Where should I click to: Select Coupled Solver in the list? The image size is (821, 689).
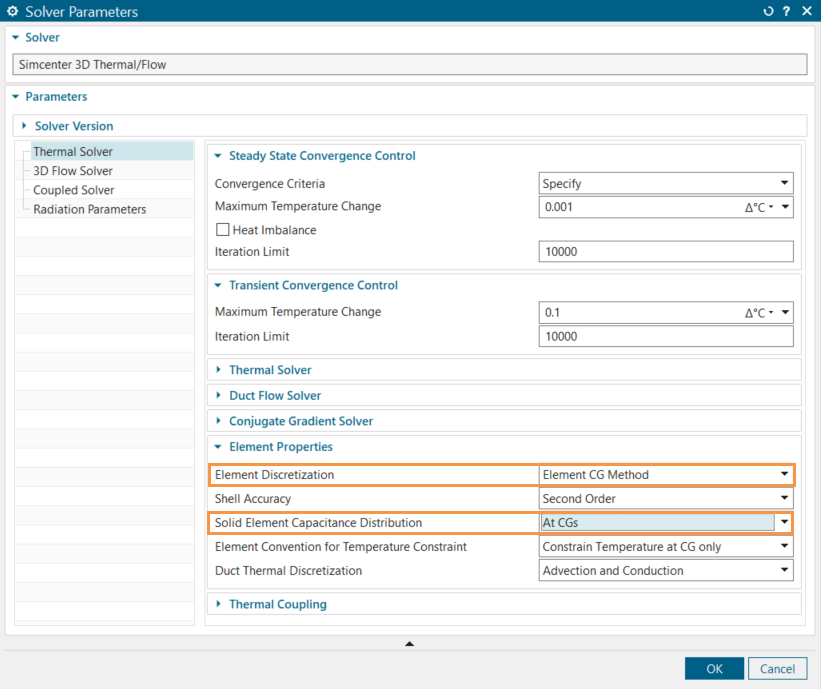pyautogui.click(x=74, y=190)
